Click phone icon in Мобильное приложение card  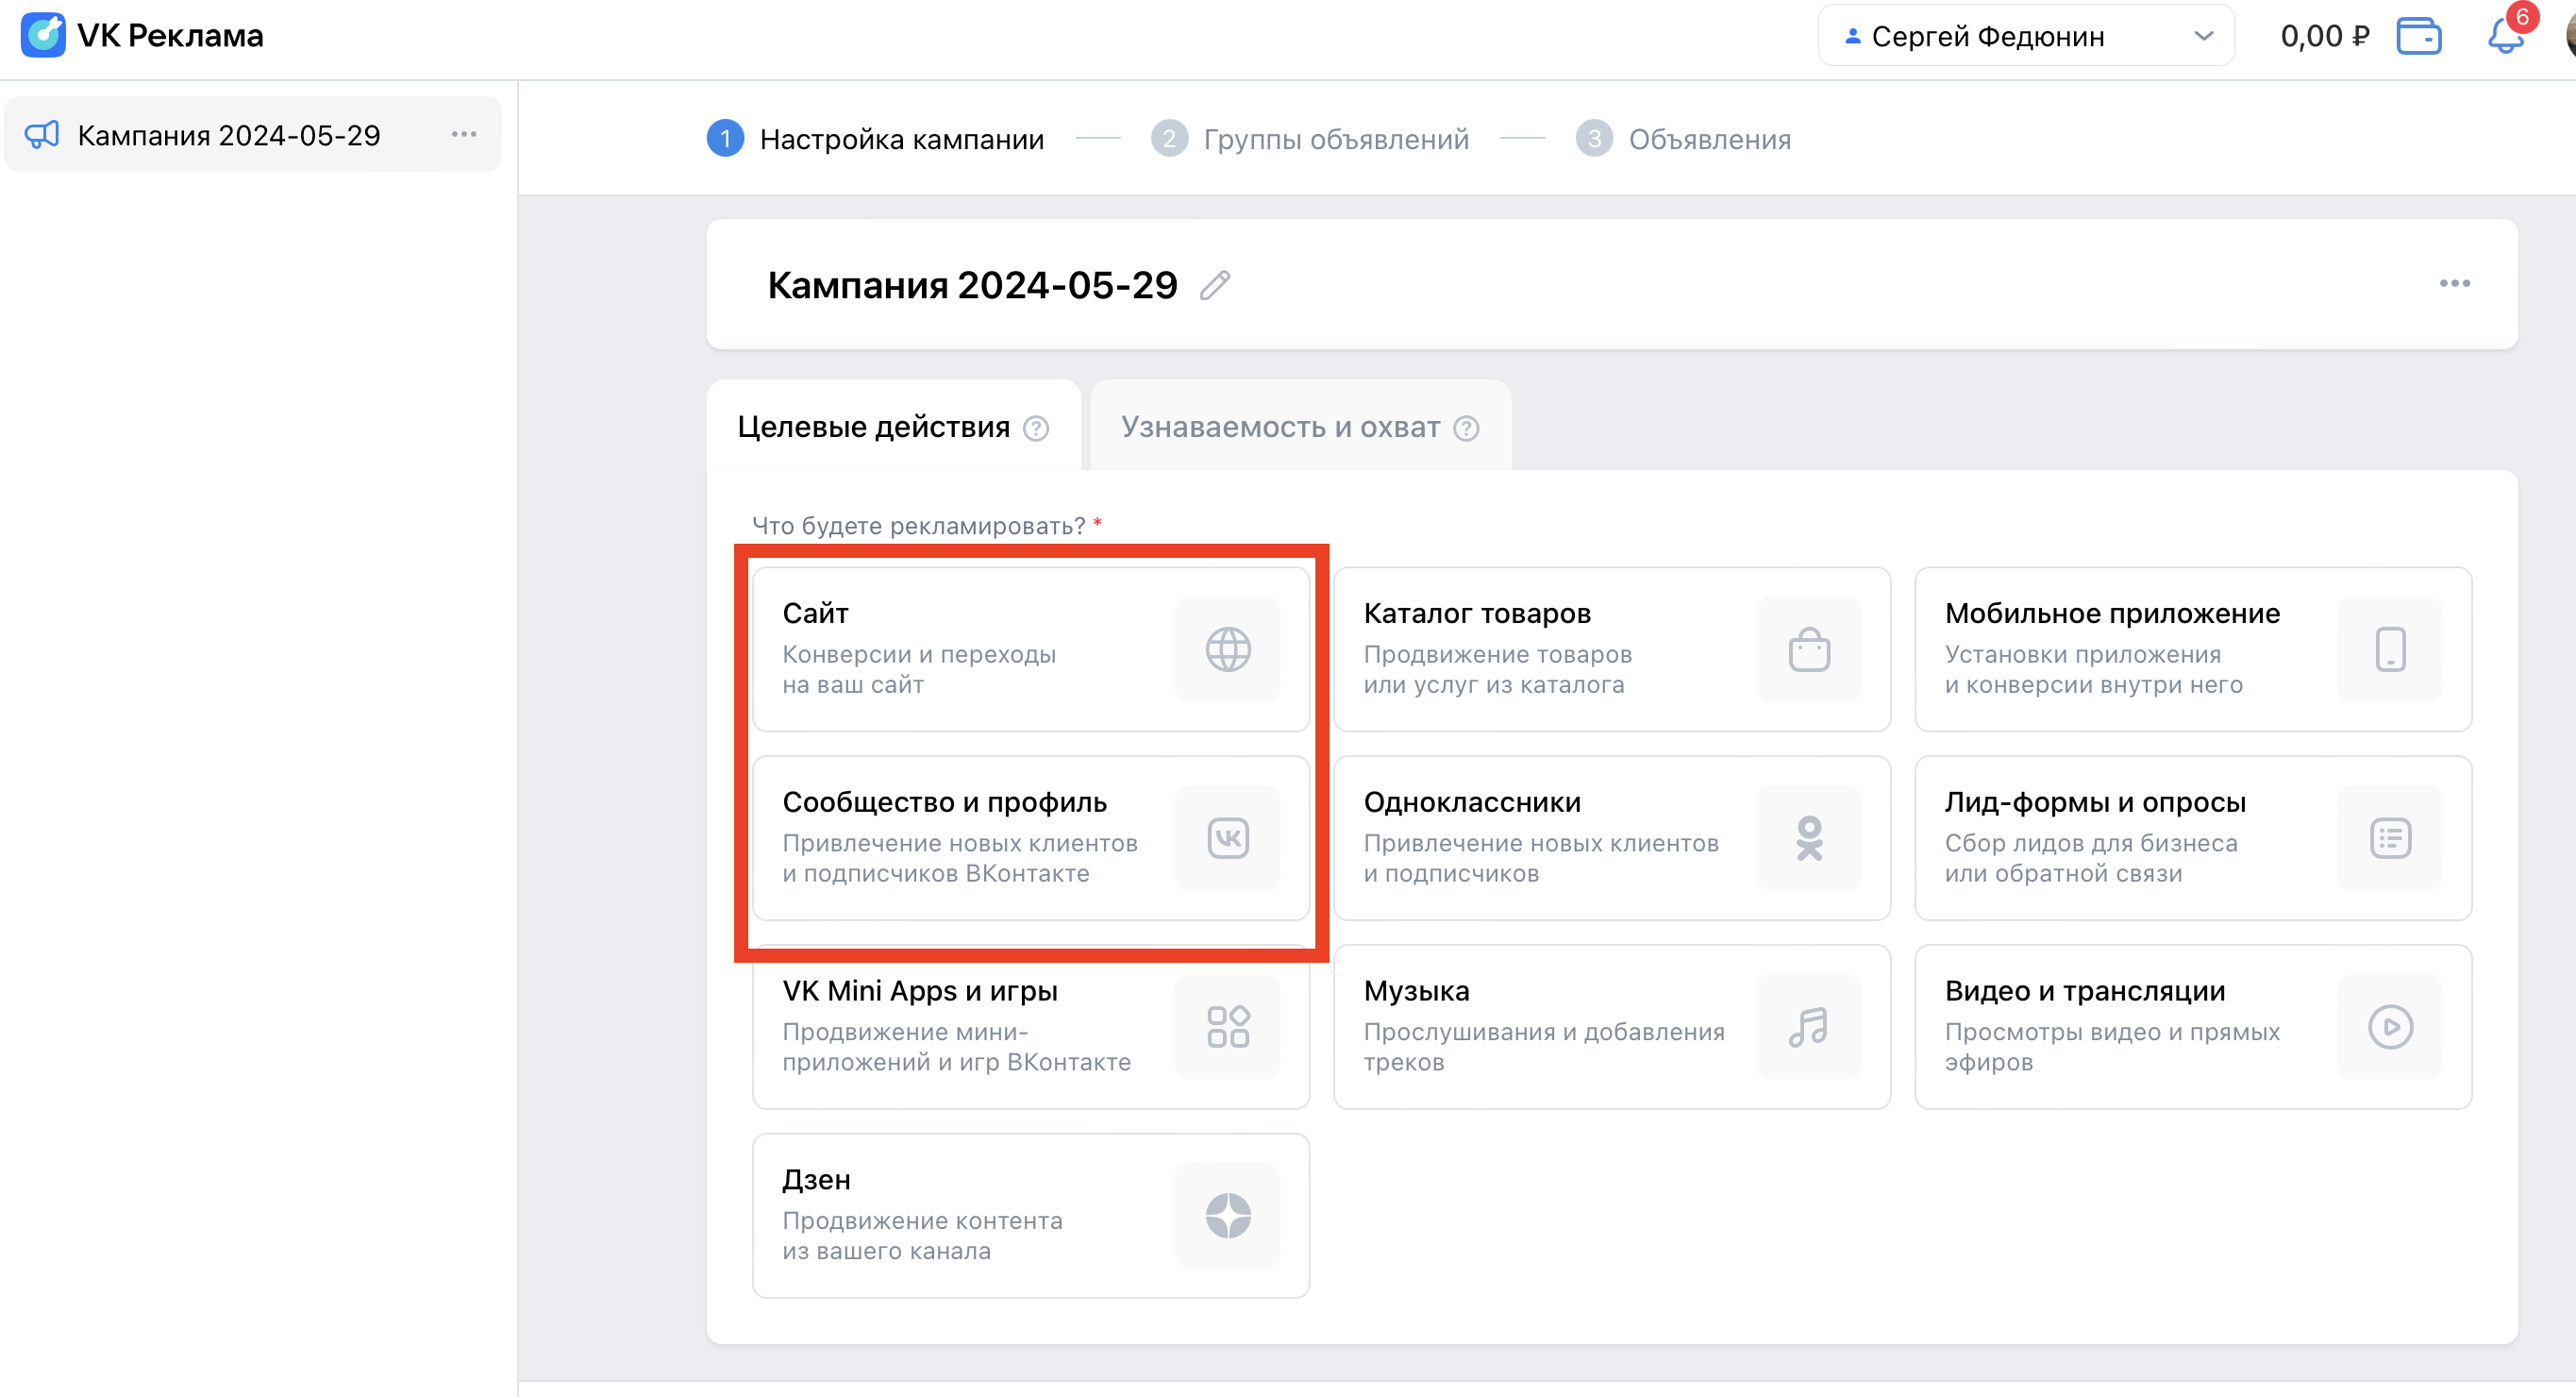coord(2390,649)
